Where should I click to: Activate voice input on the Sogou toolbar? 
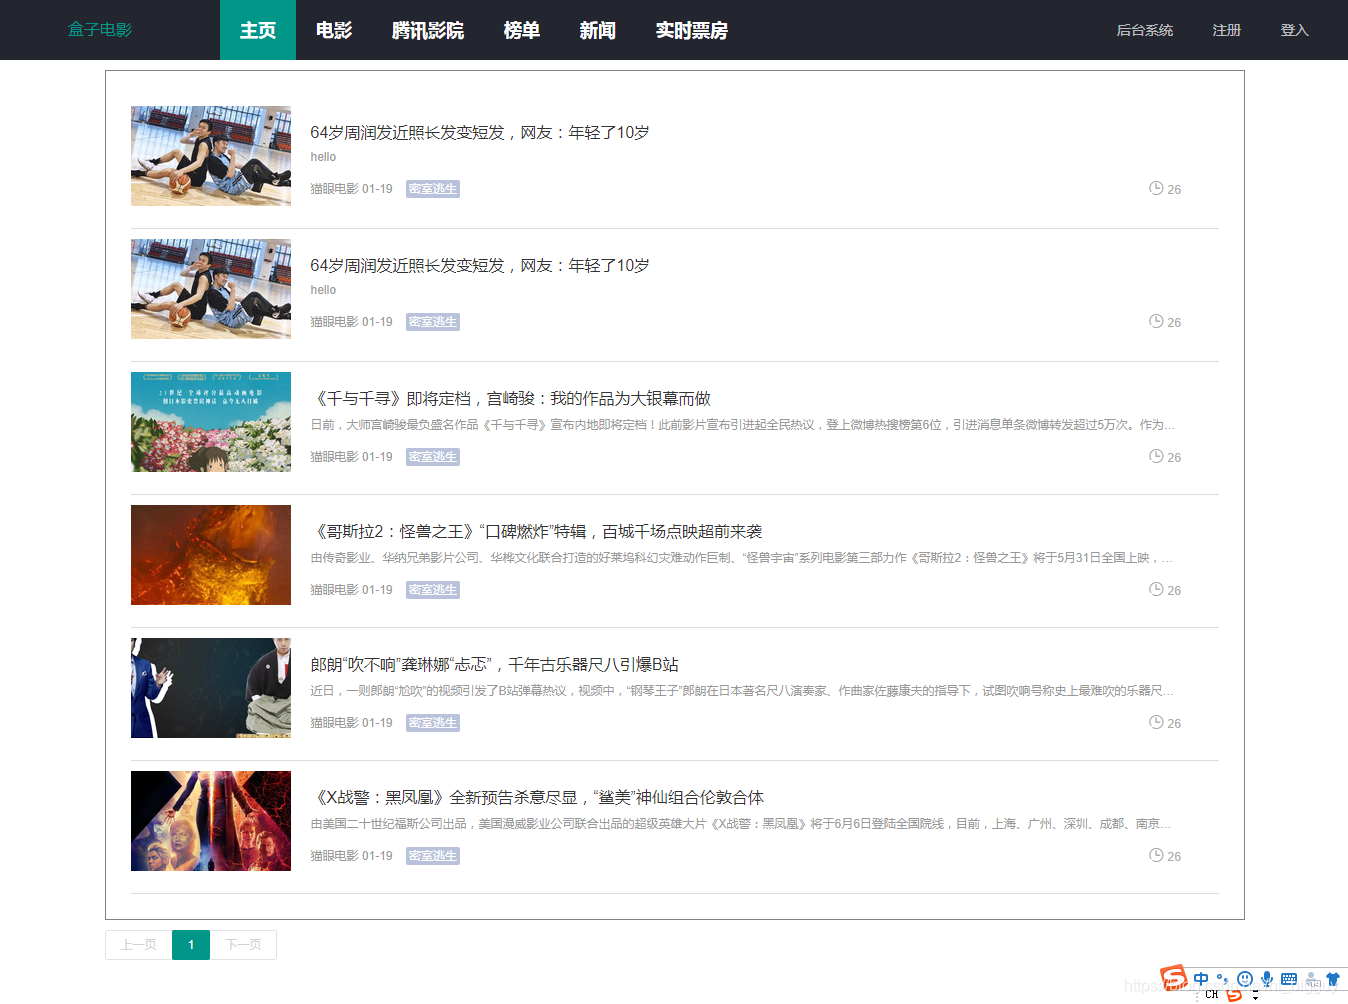(1267, 978)
